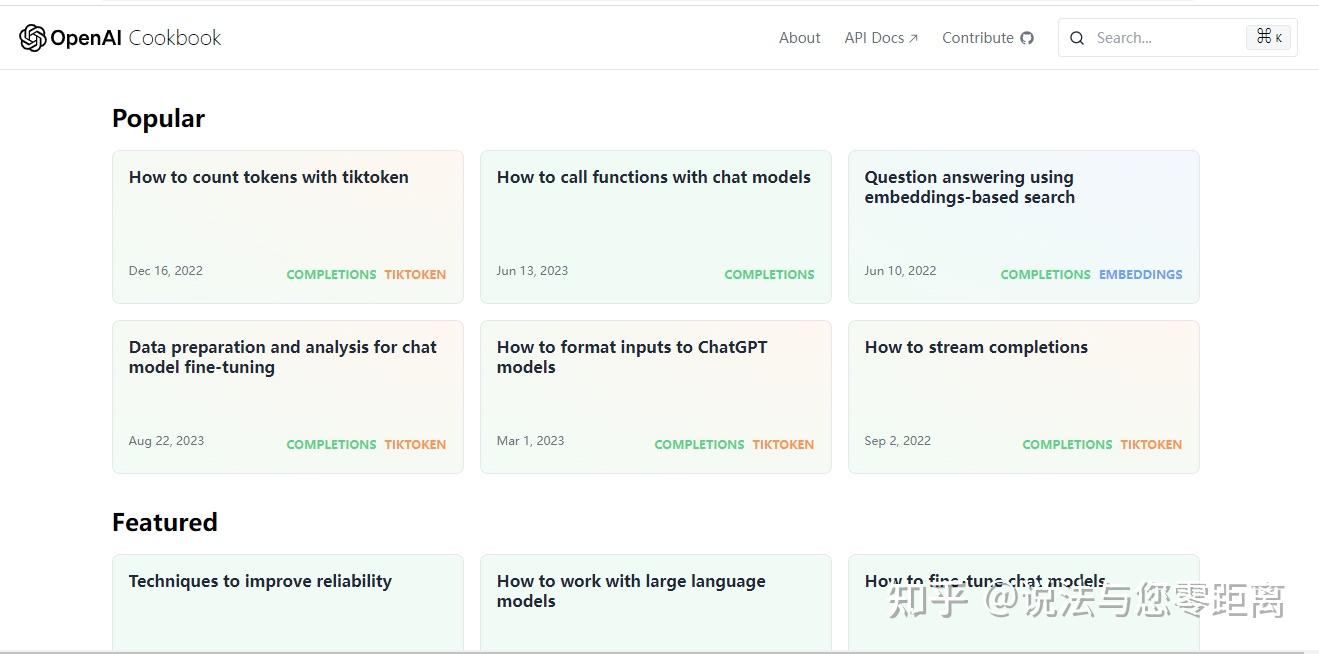Open "How to work with large language models"
Screen dimensions: 1319x654
(x=630, y=592)
